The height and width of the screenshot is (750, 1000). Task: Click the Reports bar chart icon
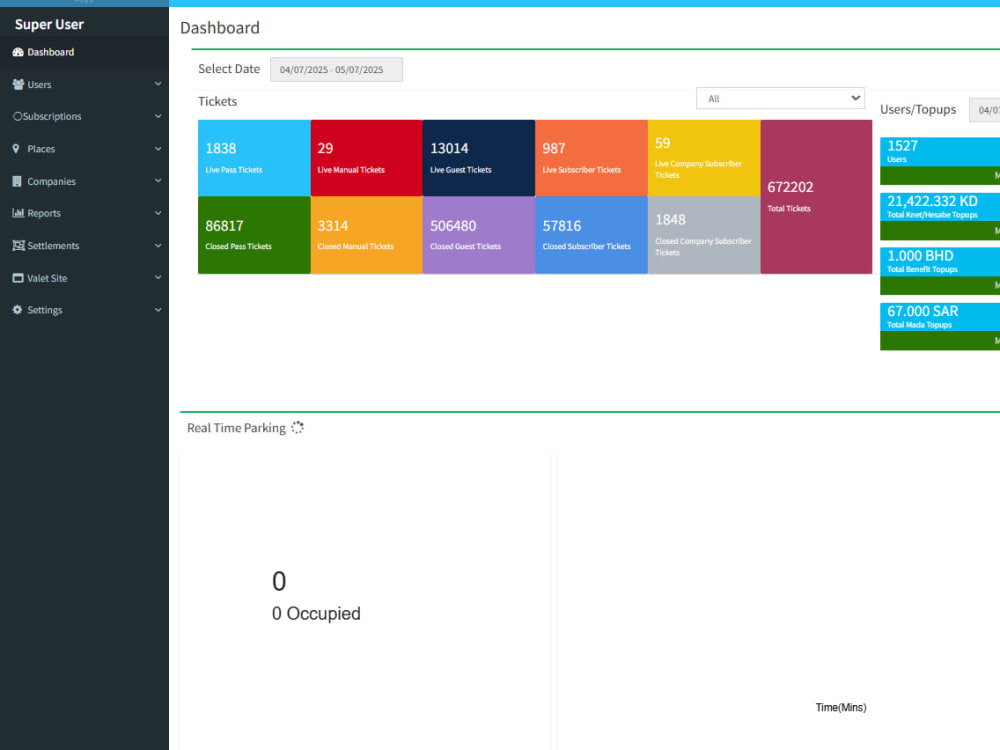coord(18,213)
